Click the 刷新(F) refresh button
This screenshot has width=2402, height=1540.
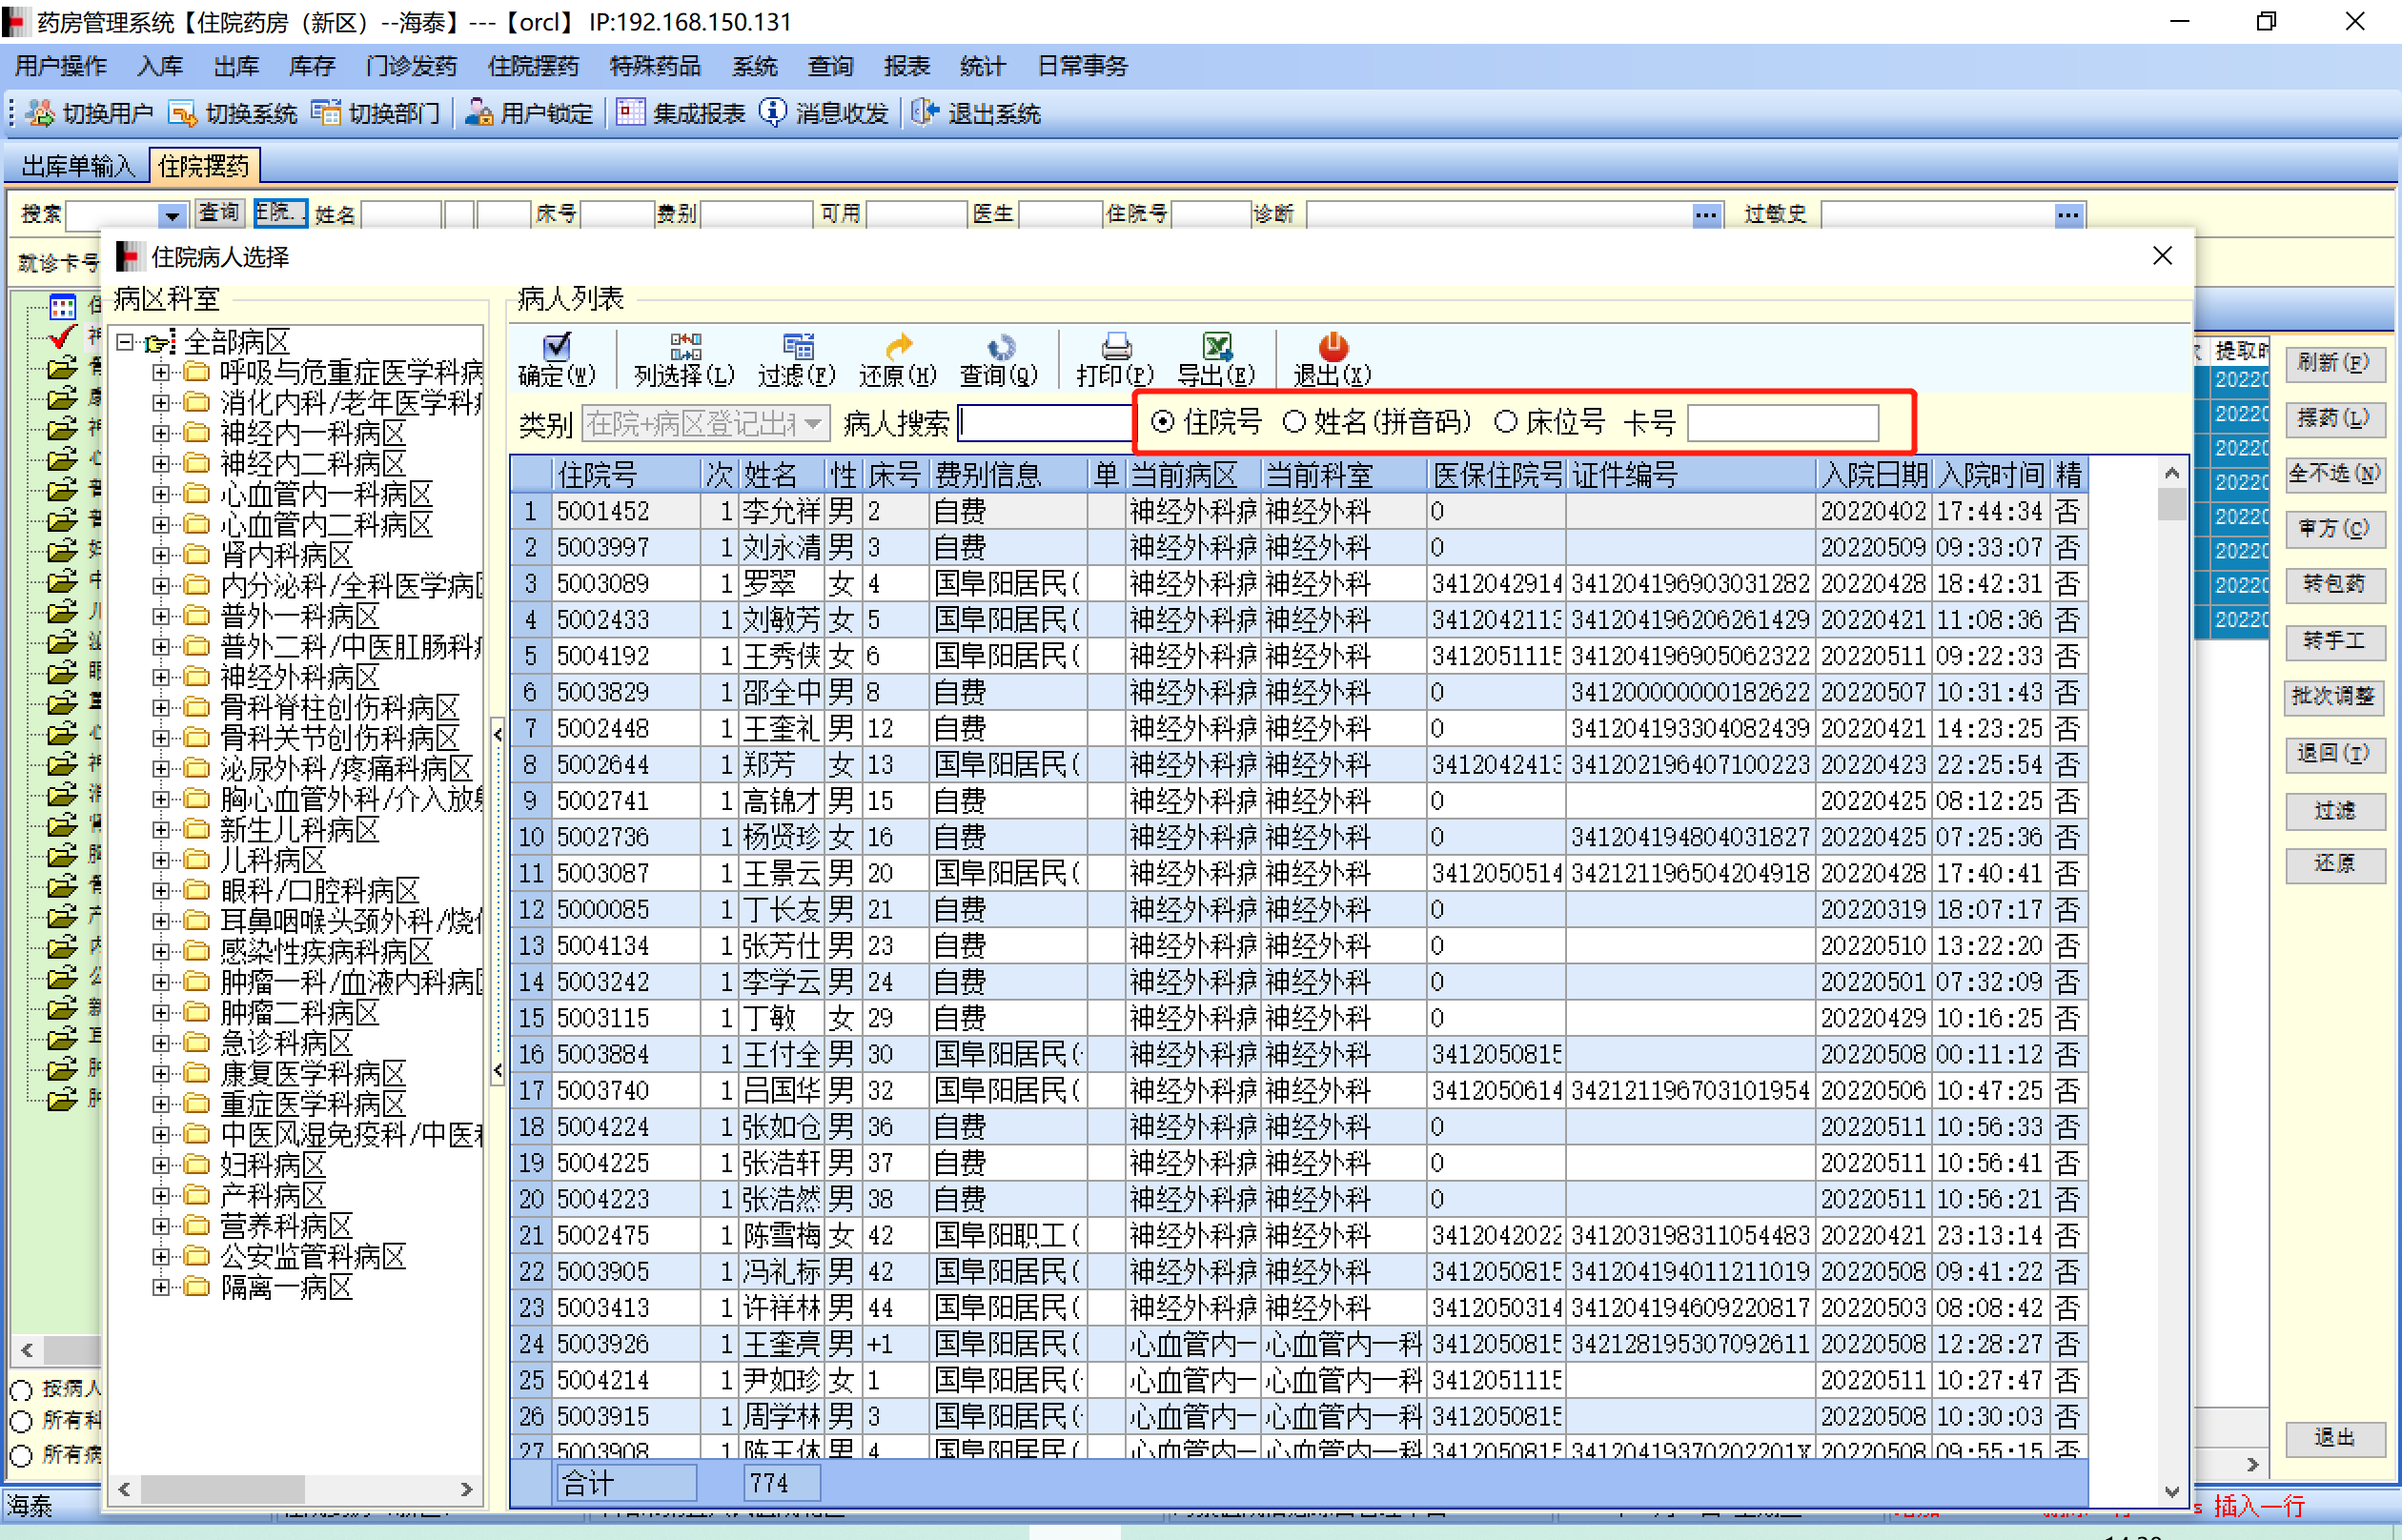click(x=2334, y=362)
